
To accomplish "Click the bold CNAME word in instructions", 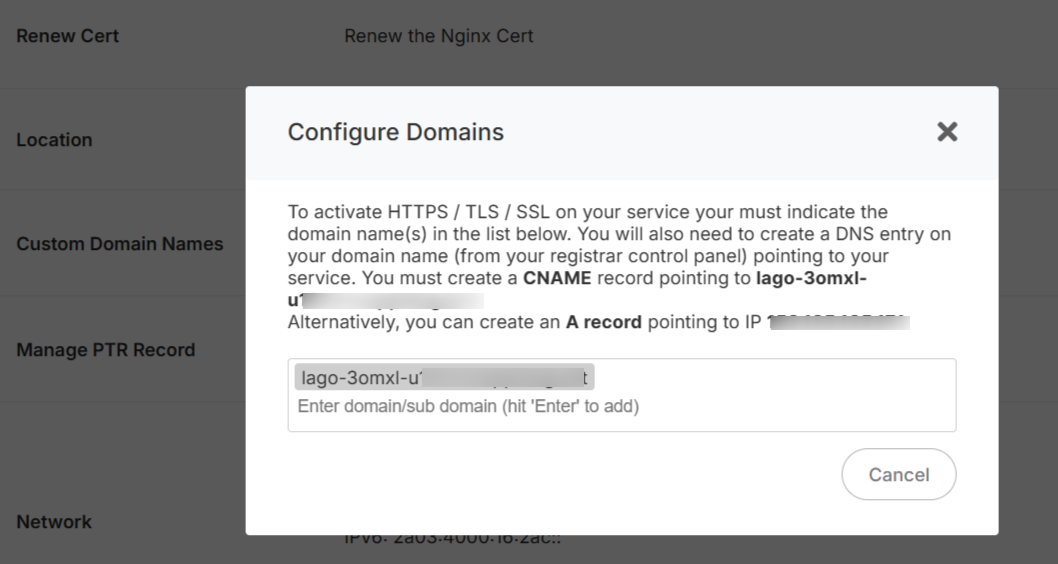I will point(557,278).
